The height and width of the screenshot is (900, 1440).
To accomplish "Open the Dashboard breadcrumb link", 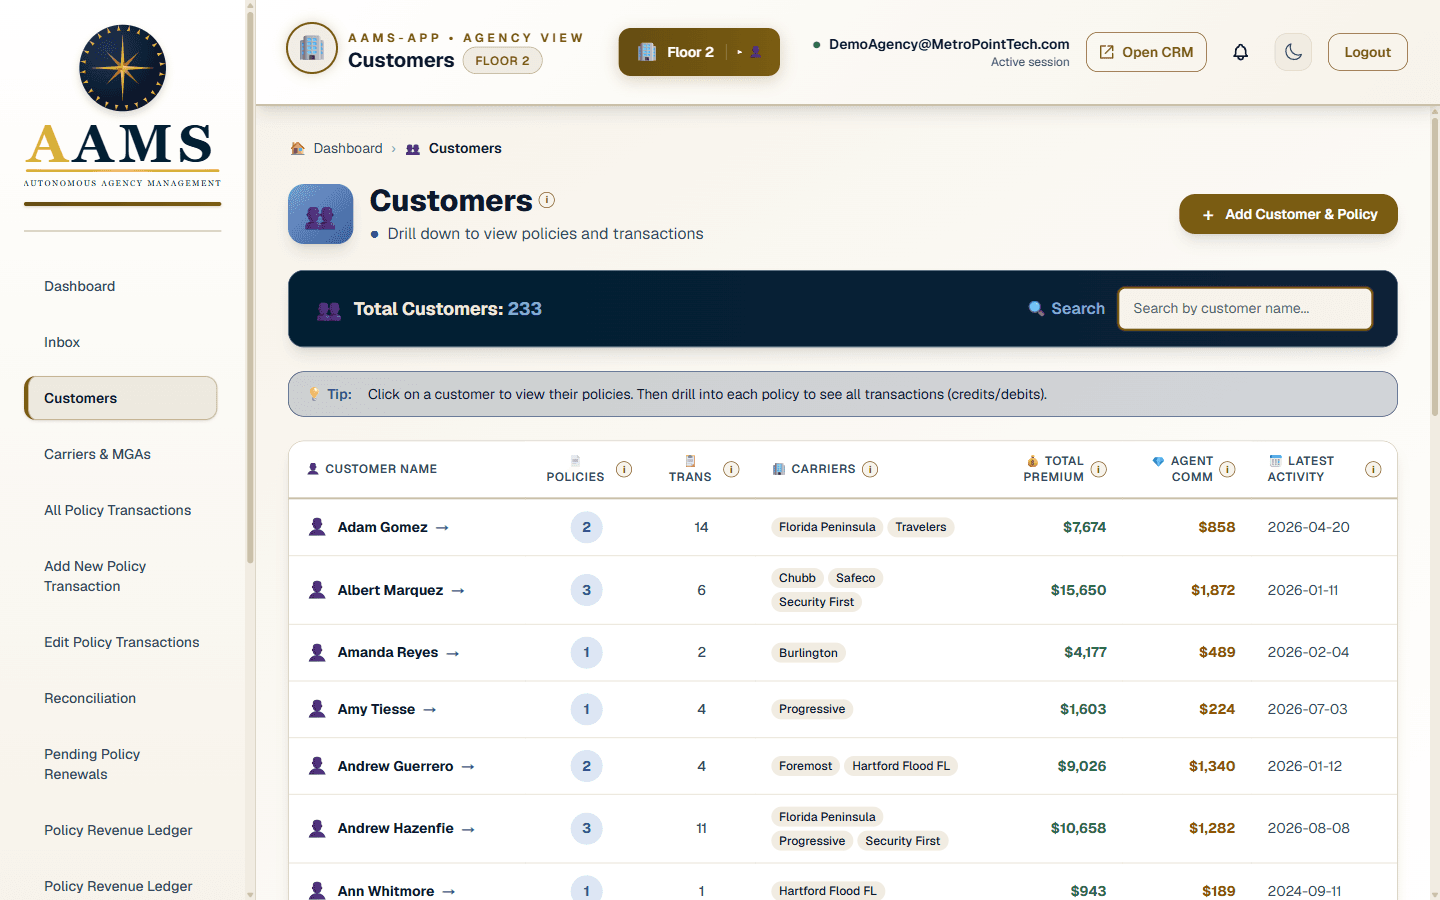I will [x=347, y=148].
